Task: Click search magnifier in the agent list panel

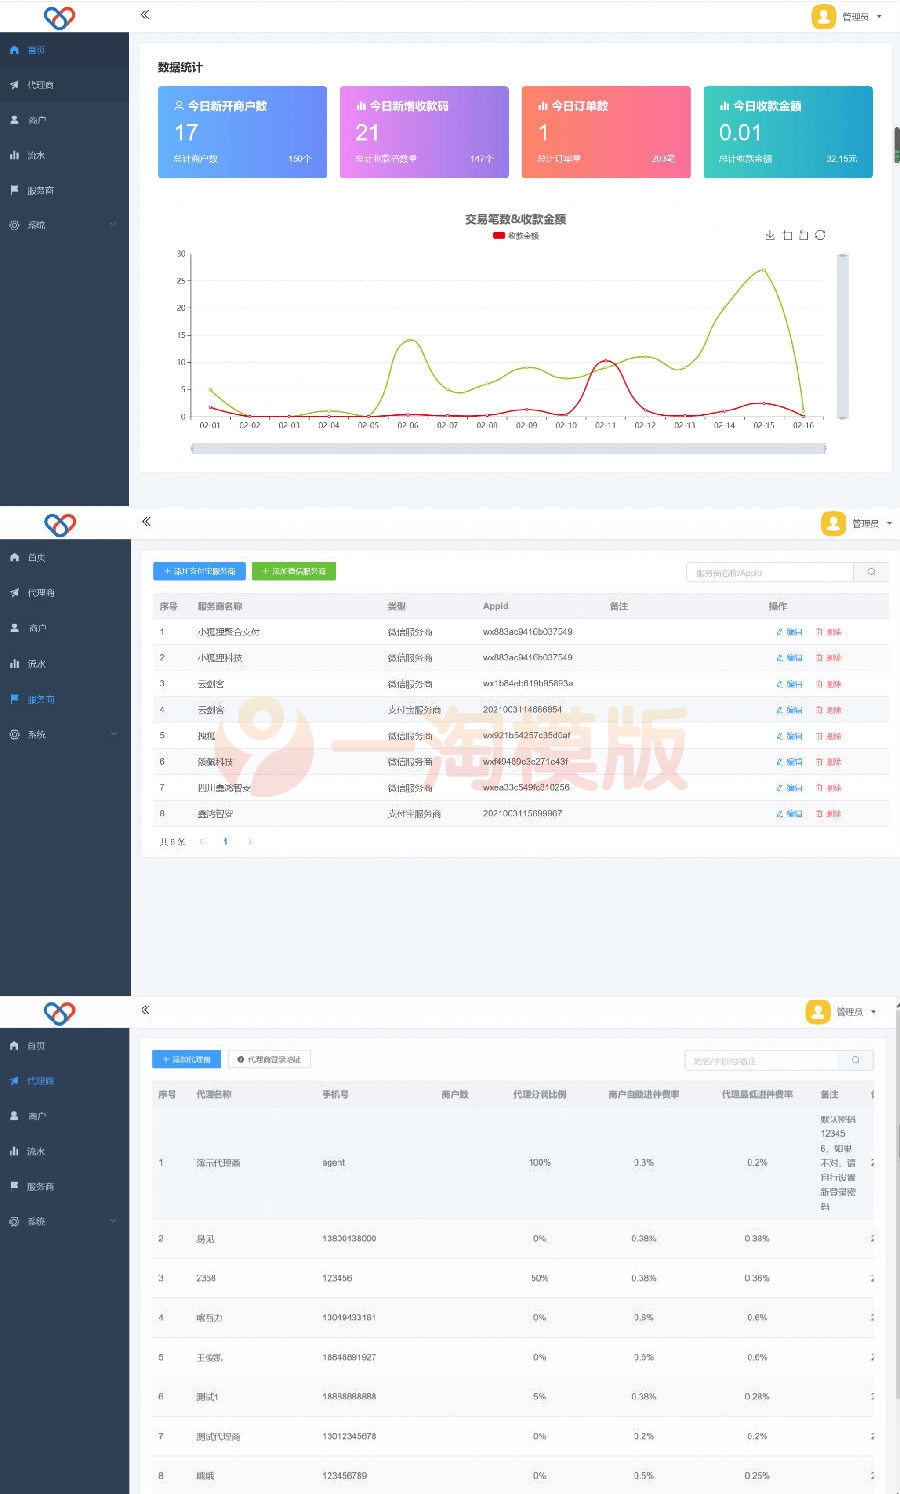Action: pos(855,1060)
